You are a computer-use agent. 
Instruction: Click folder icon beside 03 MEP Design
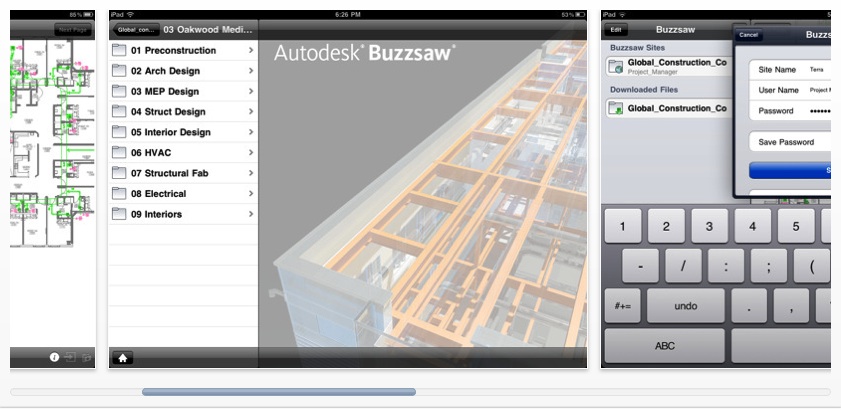[x=119, y=91]
